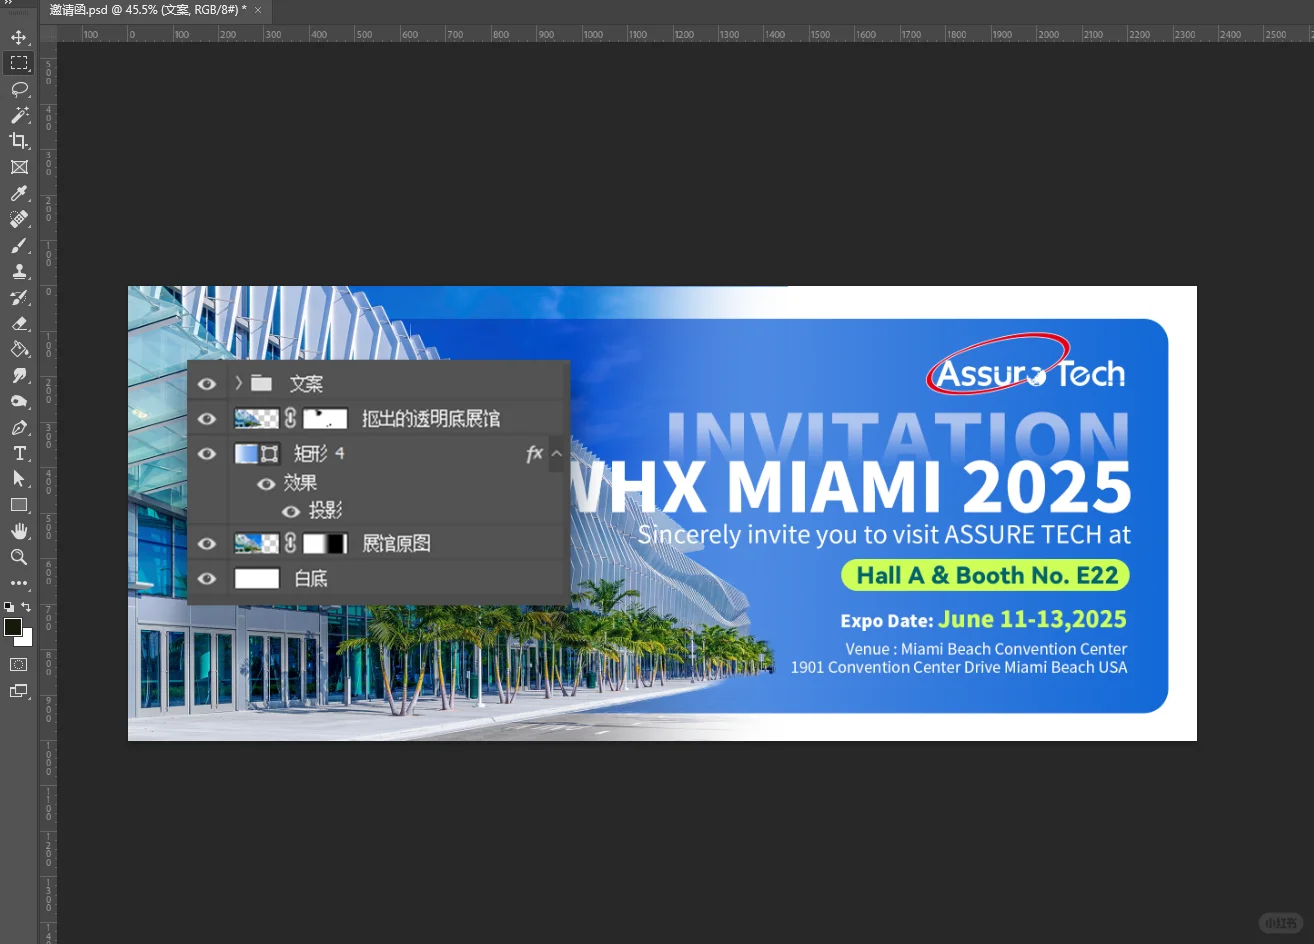1314x944 pixels.
Task: Select the 白底 white layer thumbnail
Action: coord(257,578)
